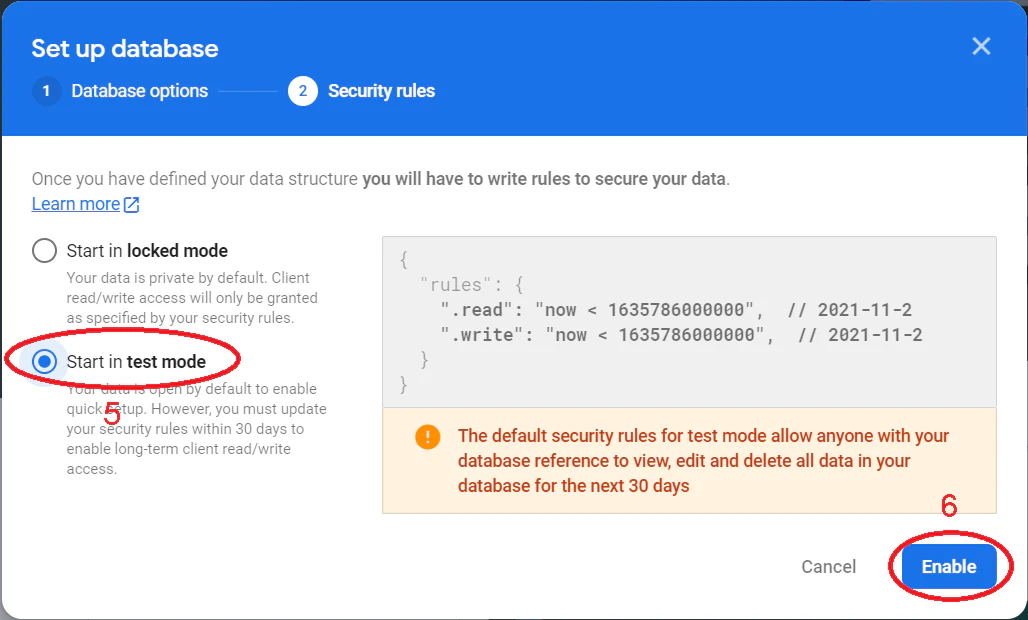
Task: Click the .write rule line in code
Action: click(x=681, y=334)
